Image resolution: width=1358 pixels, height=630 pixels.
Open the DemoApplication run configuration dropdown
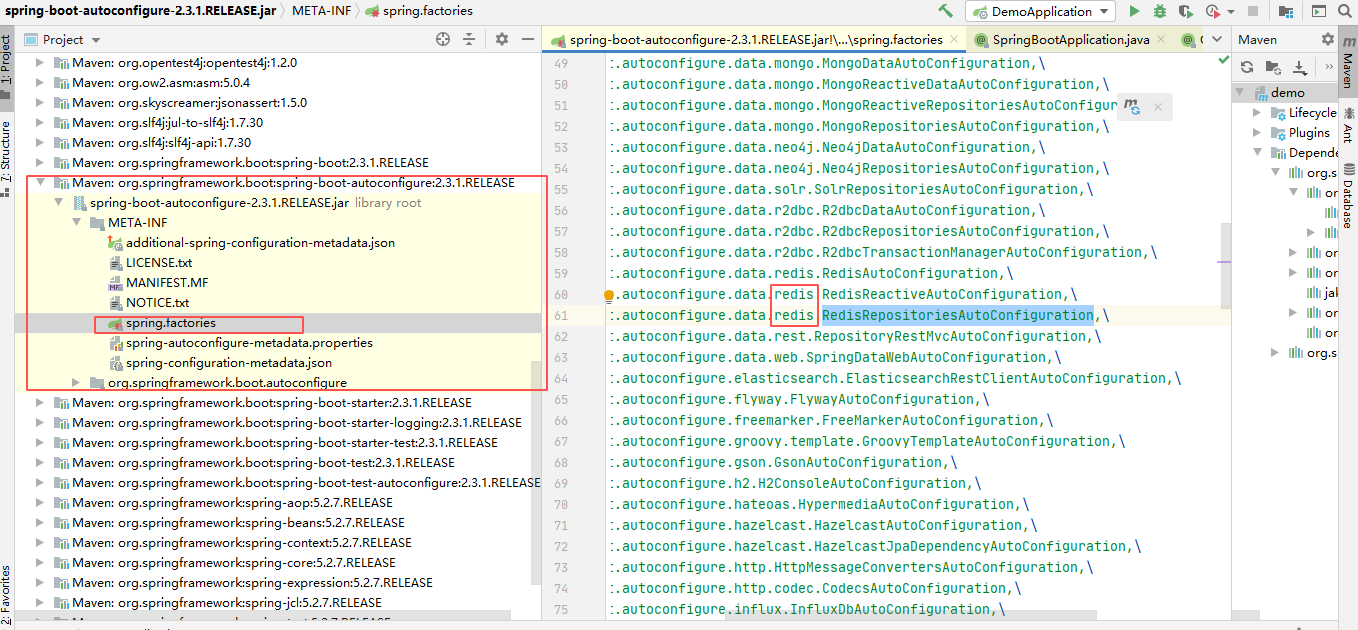(x=1040, y=11)
